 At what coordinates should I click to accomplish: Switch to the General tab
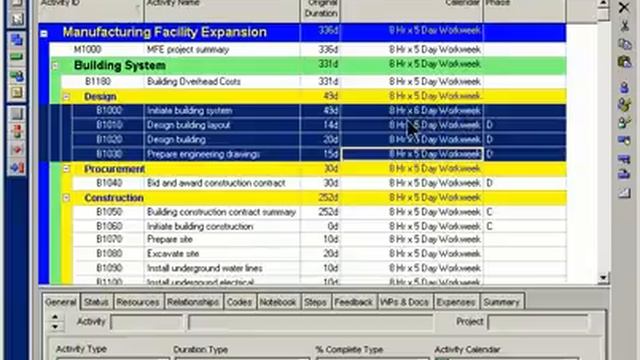(x=60, y=302)
